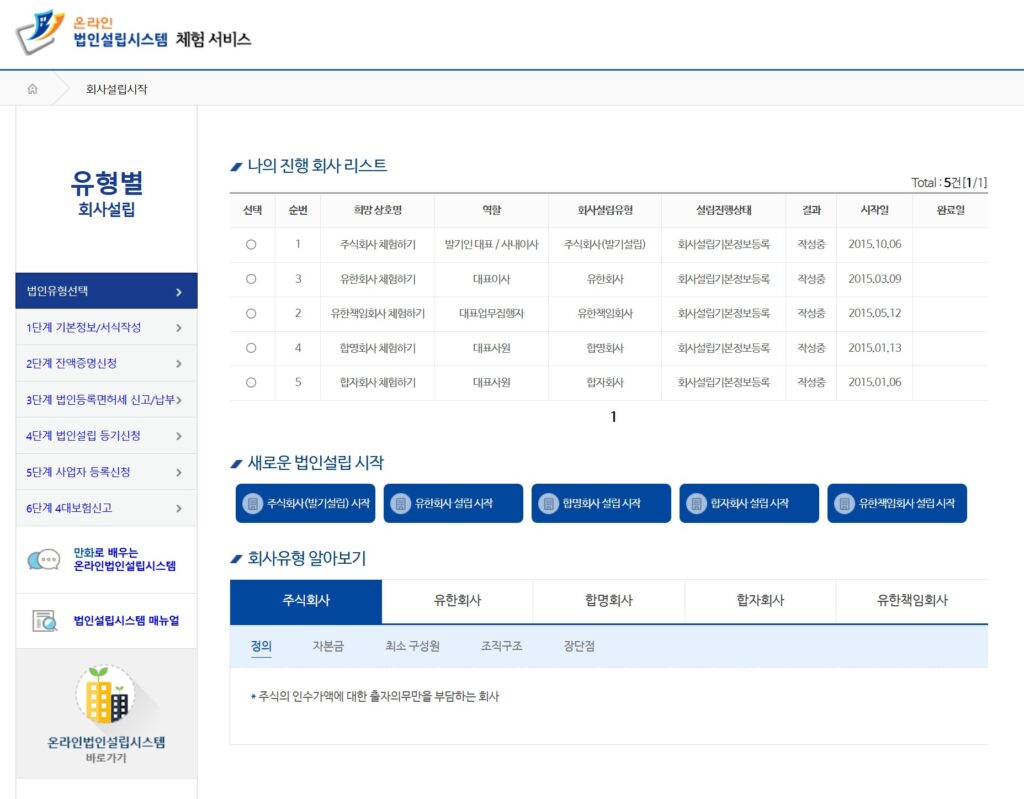Click 유한책임회사 체험하기 company name cell
The width and height of the screenshot is (1024, 799).
coord(377,314)
